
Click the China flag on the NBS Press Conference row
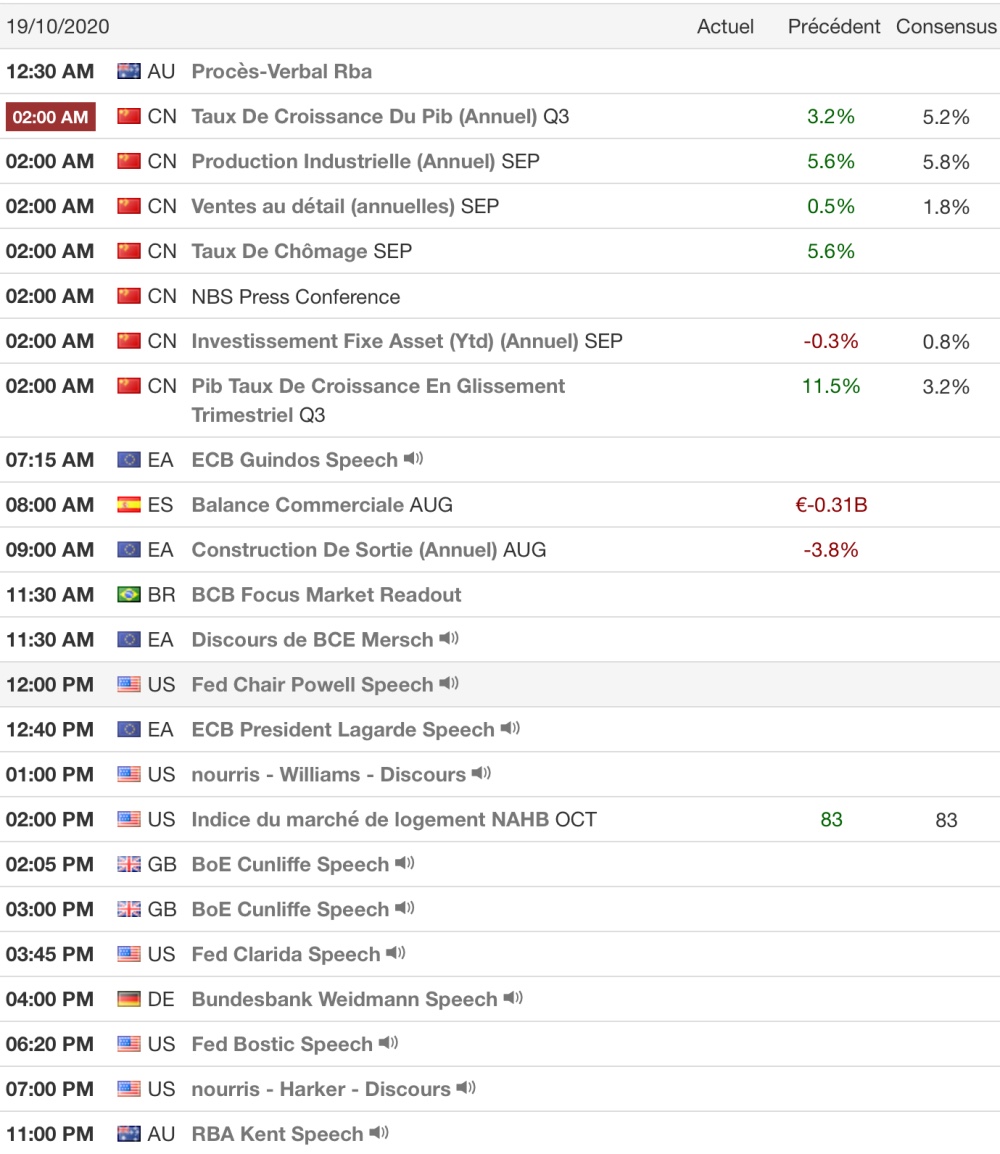(x=129, y=296)
